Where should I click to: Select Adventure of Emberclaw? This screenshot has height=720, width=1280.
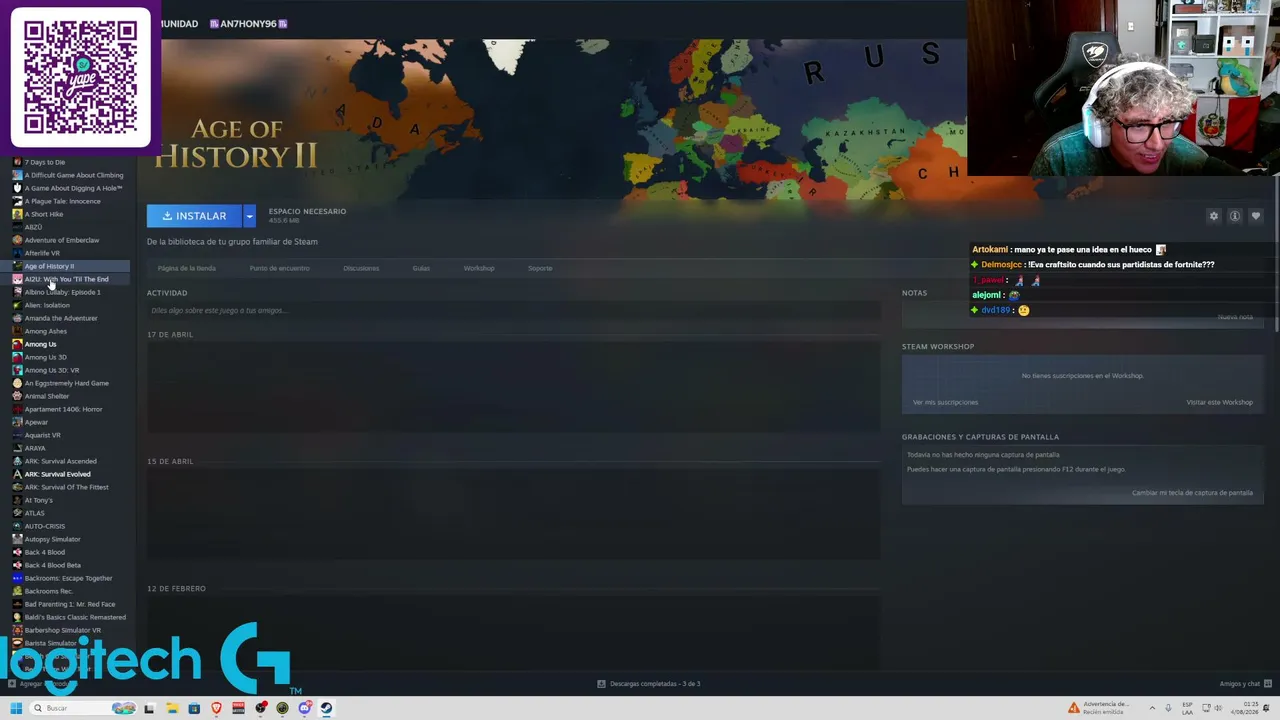61,240
